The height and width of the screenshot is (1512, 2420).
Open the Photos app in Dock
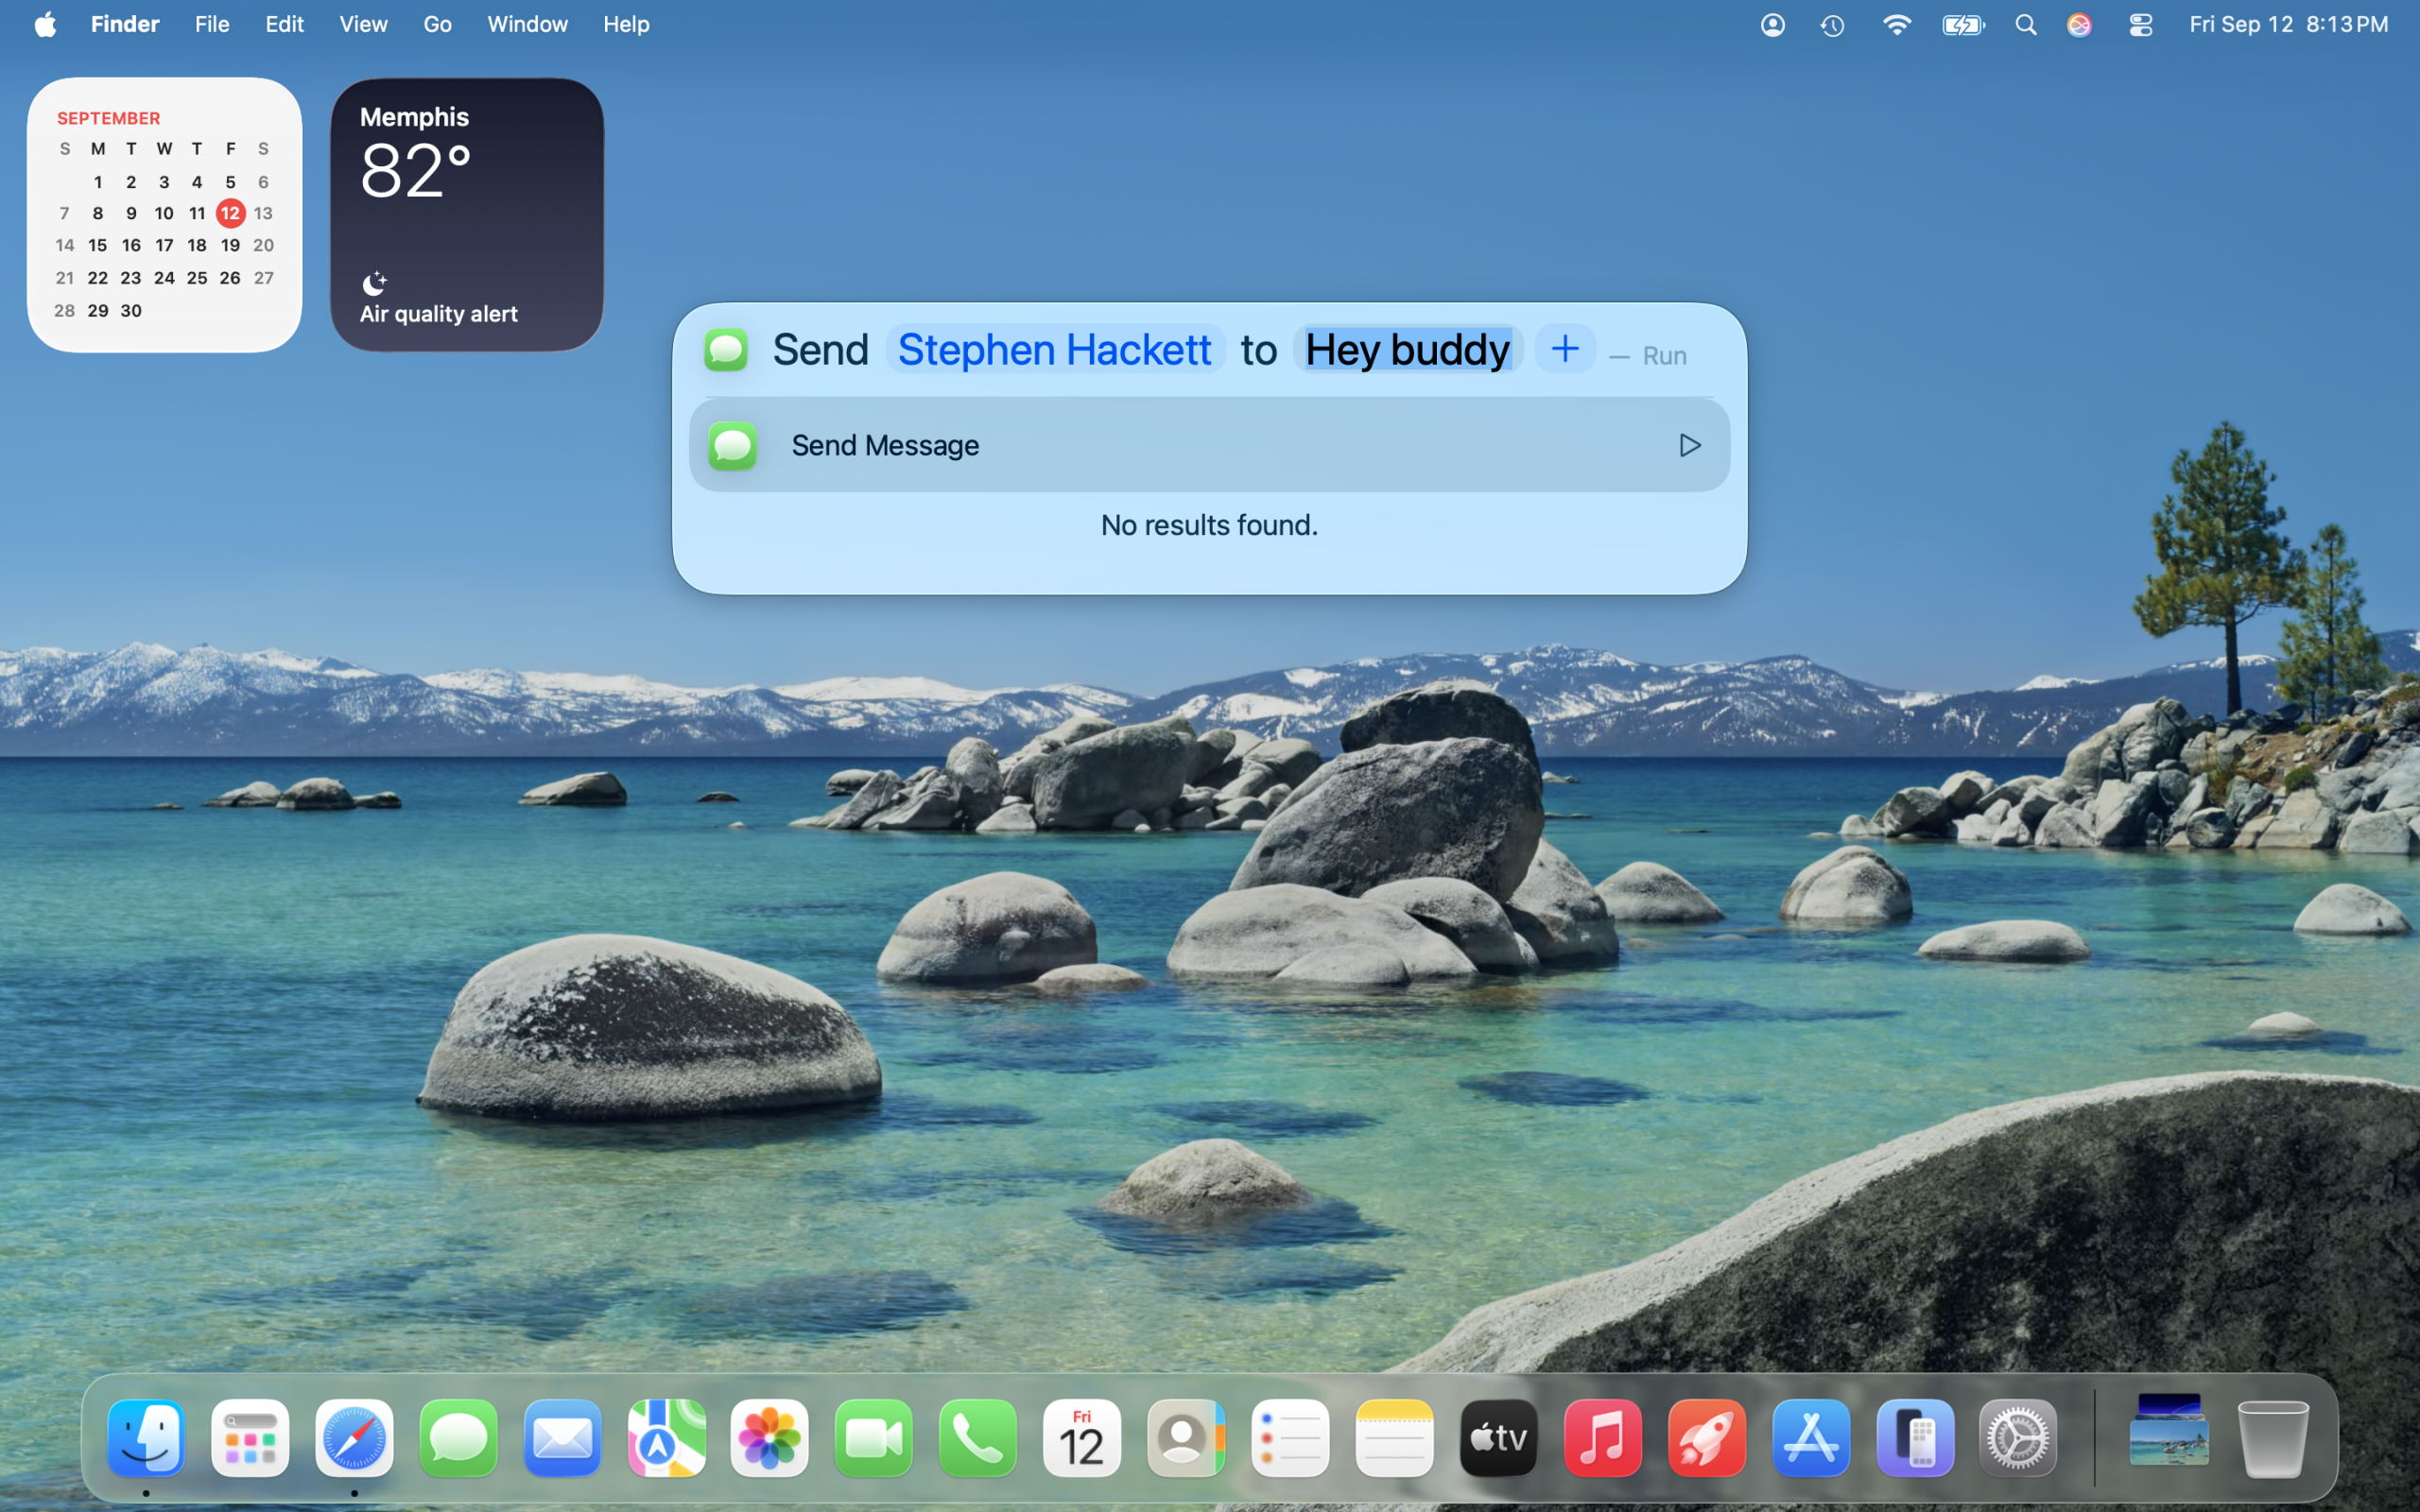click(769, 1438)
